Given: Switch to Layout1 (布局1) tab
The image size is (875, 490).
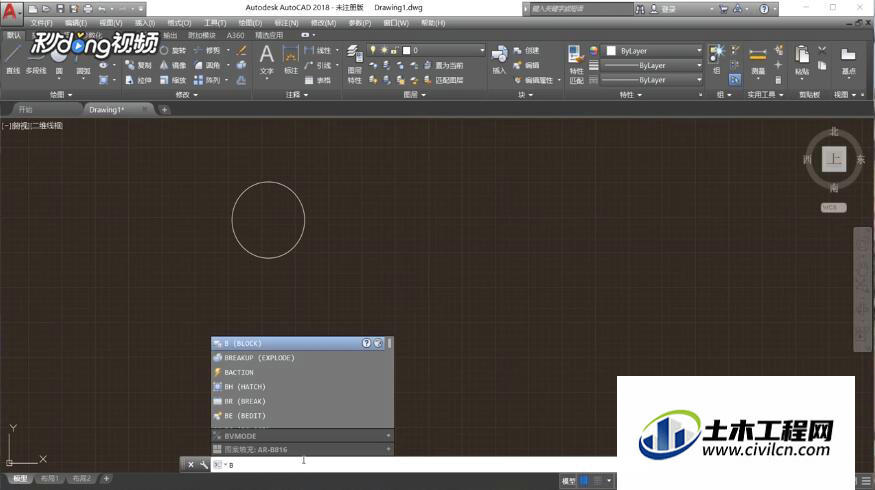Looking at the screenshot, I should 49,478.
